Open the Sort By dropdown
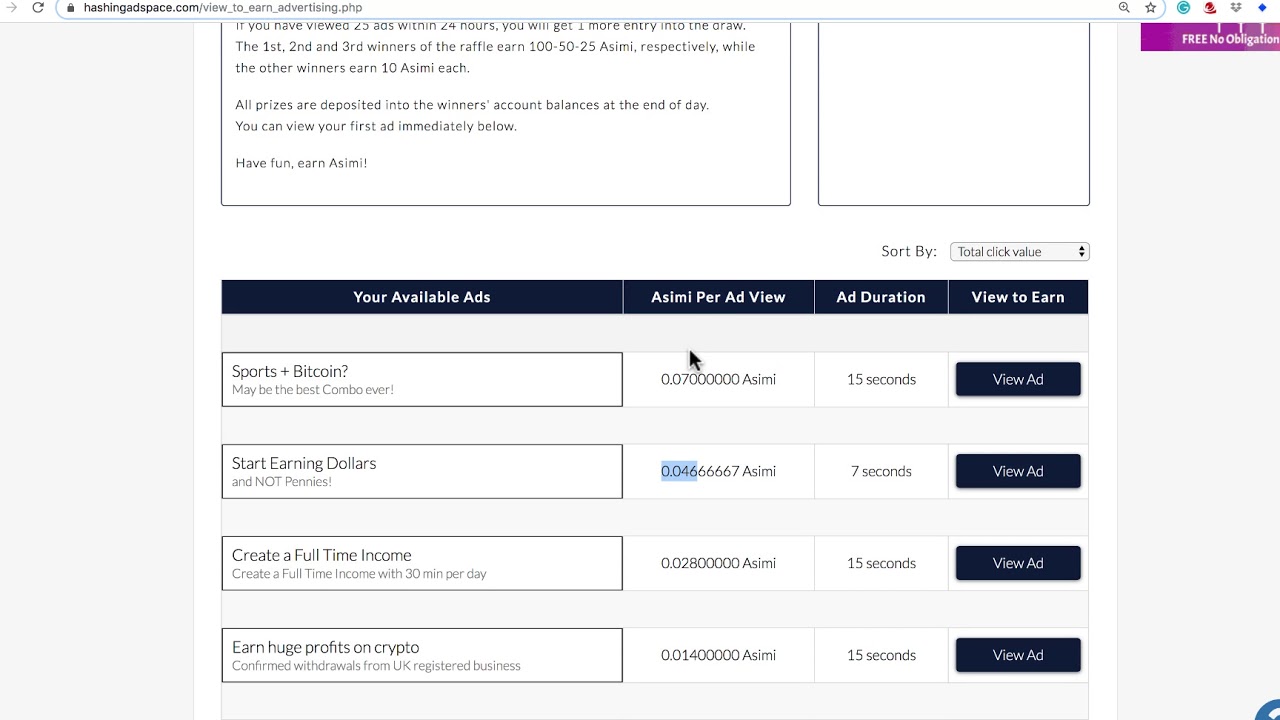Screen dimensions: 1280x720 pos(1019,252)
